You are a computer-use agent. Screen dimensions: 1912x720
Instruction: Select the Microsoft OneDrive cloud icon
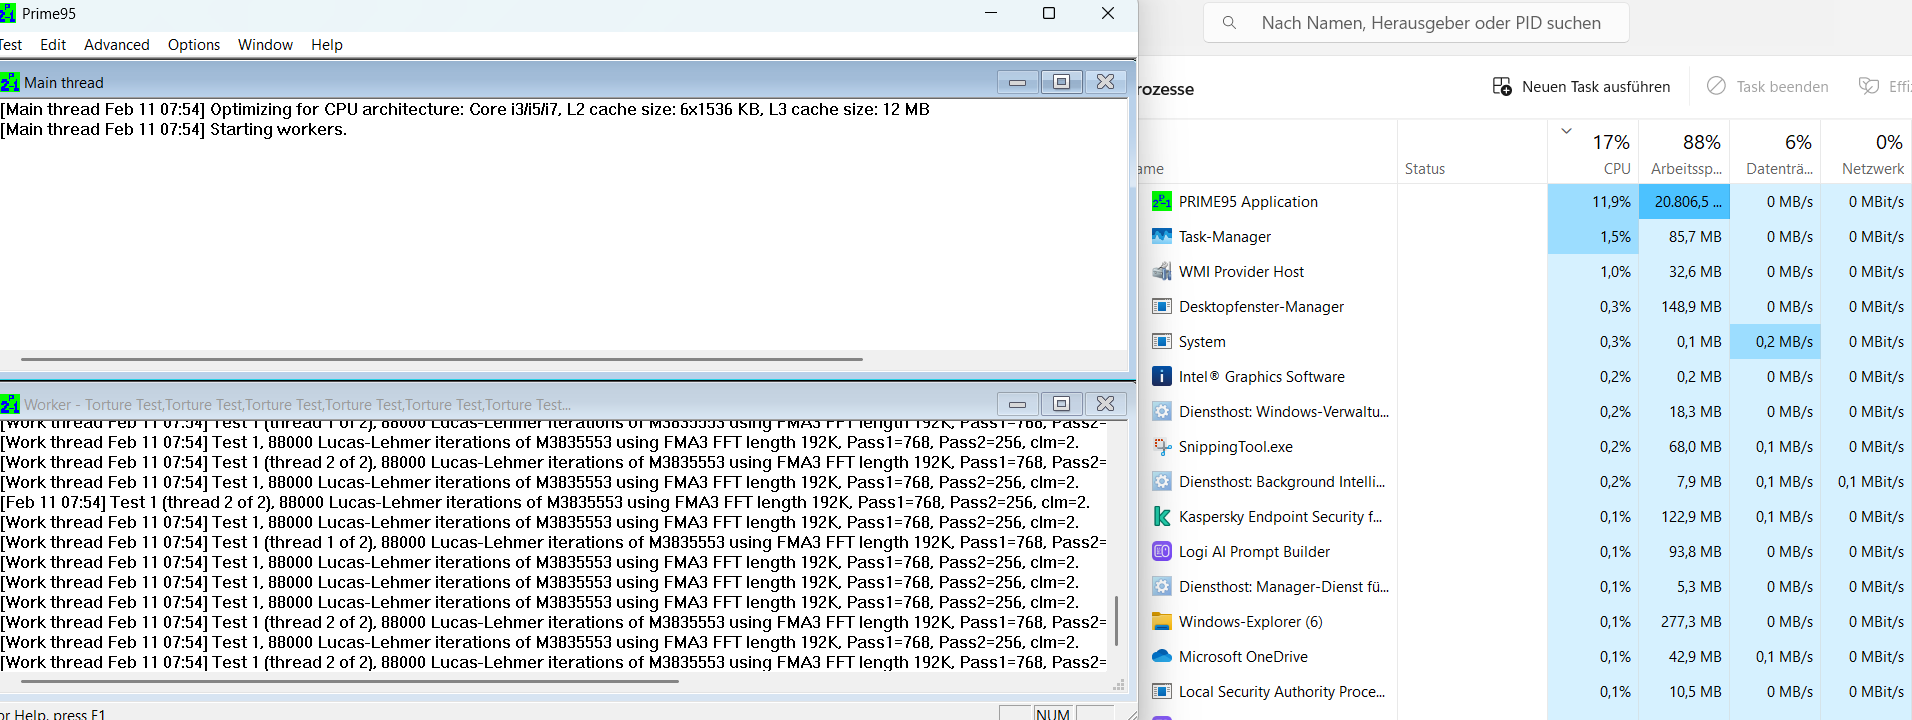coord(1162,657)
